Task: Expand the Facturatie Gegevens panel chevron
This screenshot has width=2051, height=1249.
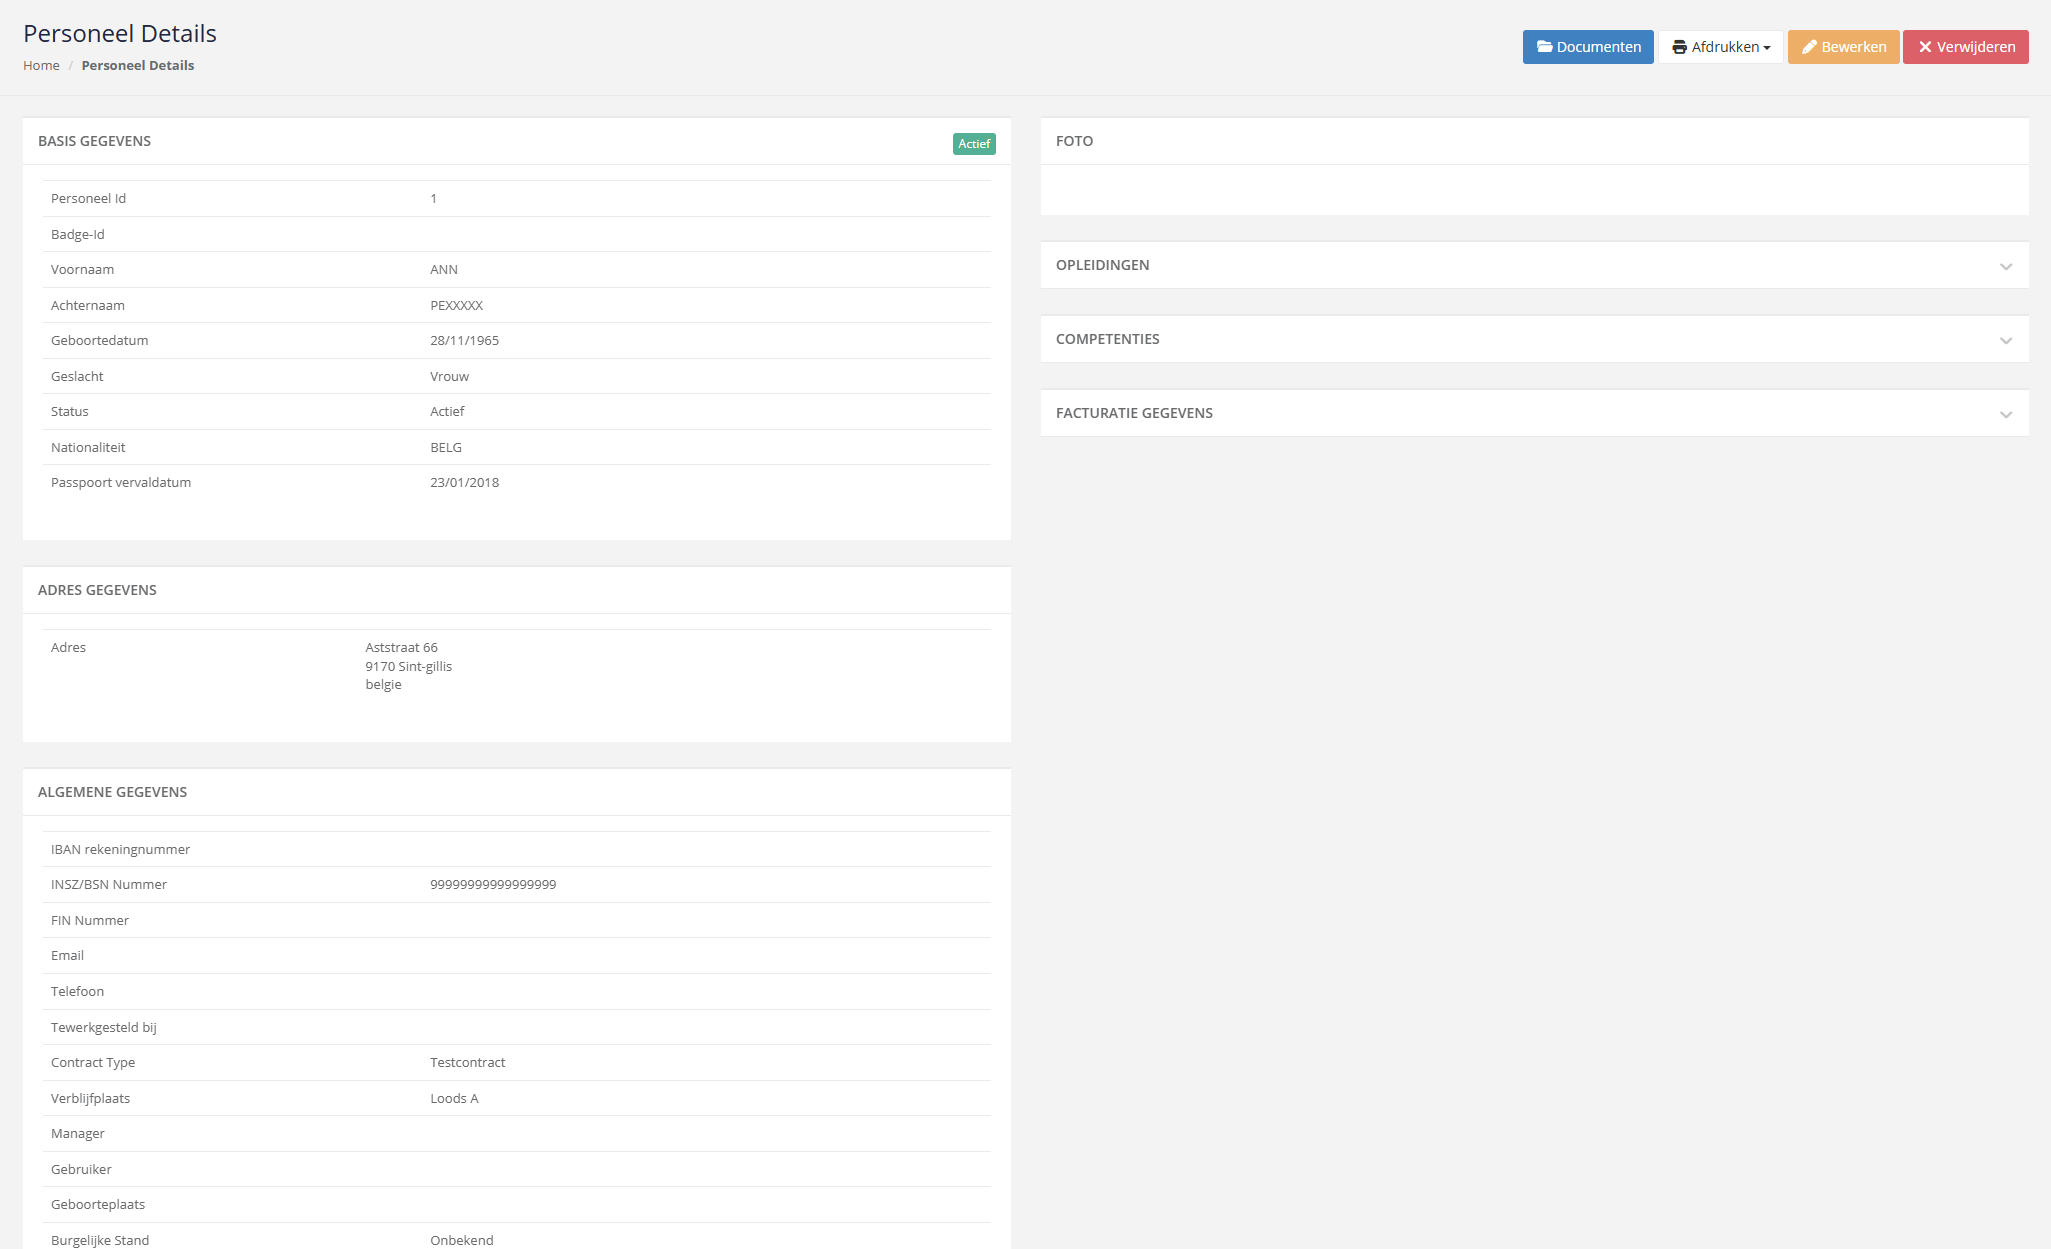Action: [2005, 415]
